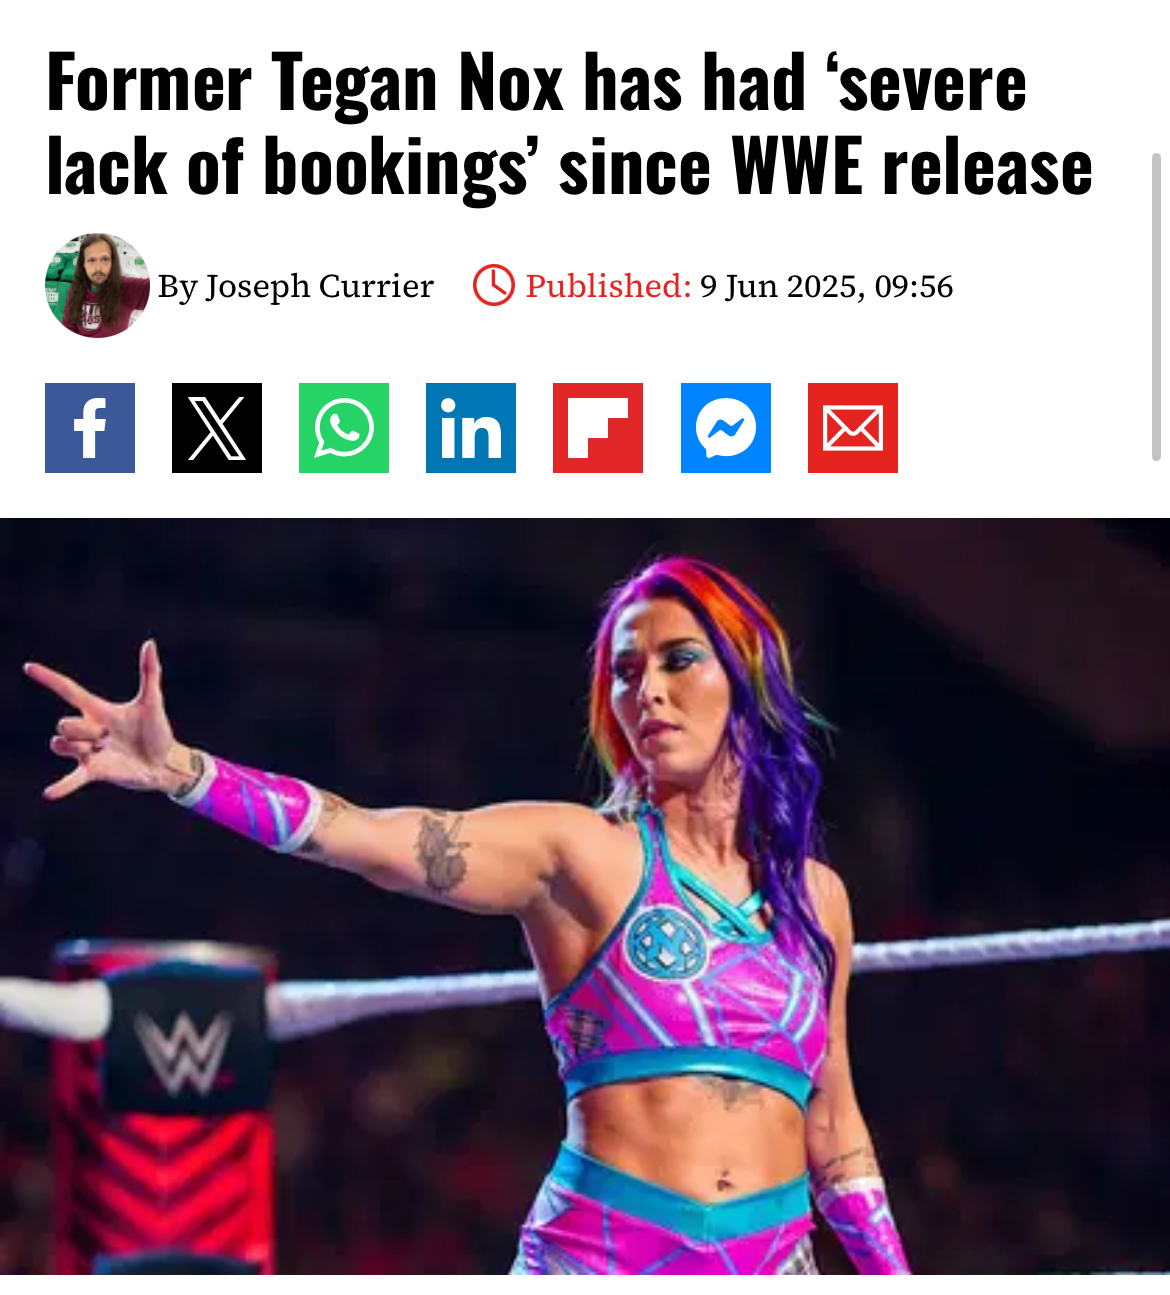Send the article via WhatsApp
Image resolution: width=1170 pixels, height=1295 pixels.
click(344, 428)
